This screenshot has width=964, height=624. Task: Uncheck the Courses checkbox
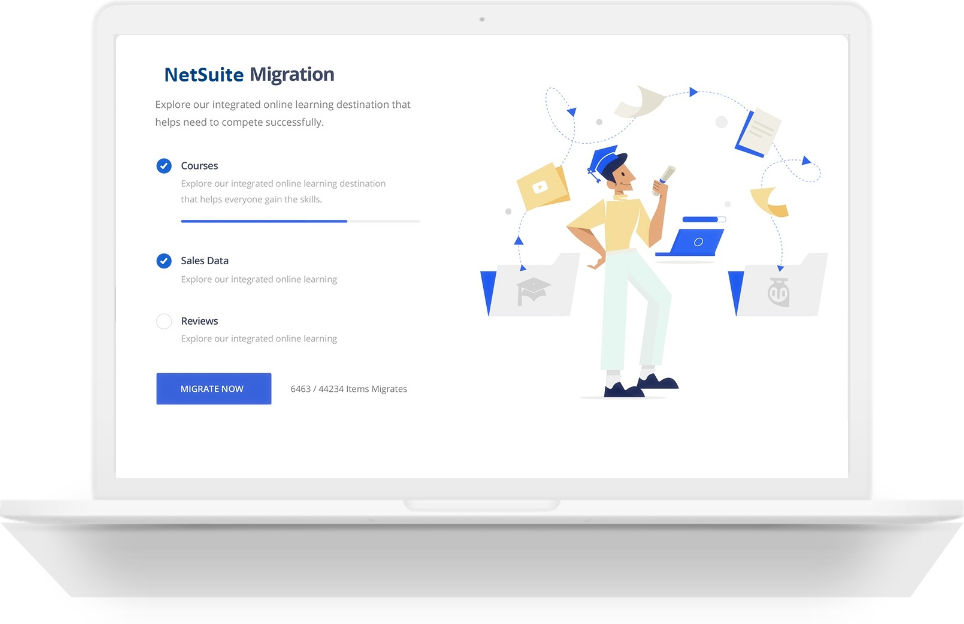pyautogui.click(x=164, y=166)
